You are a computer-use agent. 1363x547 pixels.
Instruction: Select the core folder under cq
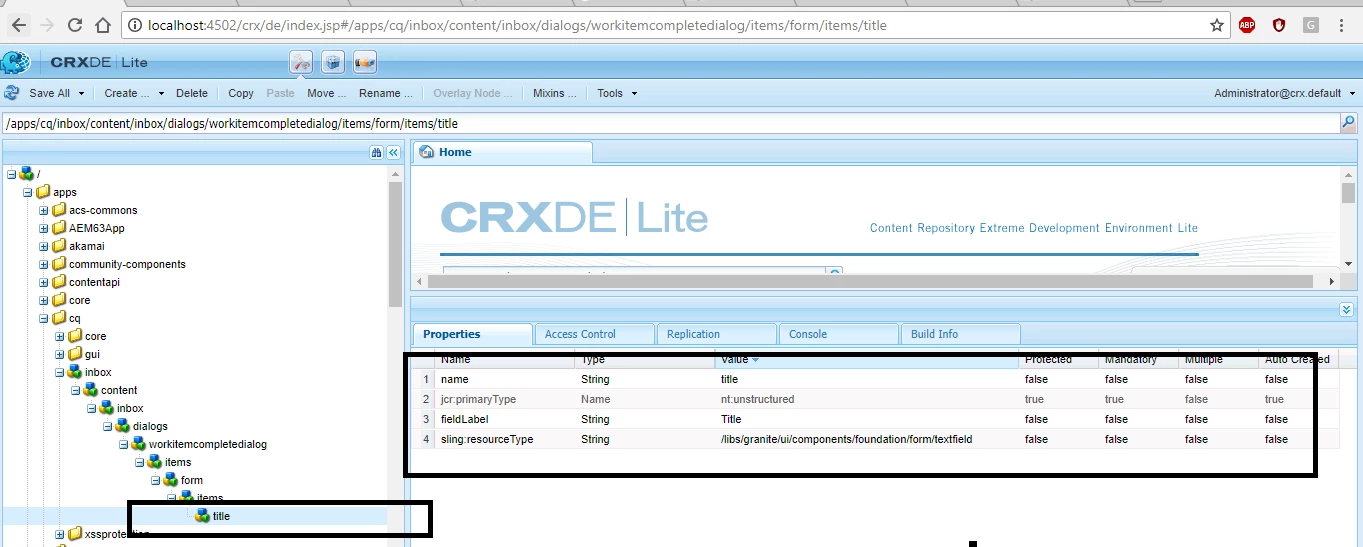(95, 336)
